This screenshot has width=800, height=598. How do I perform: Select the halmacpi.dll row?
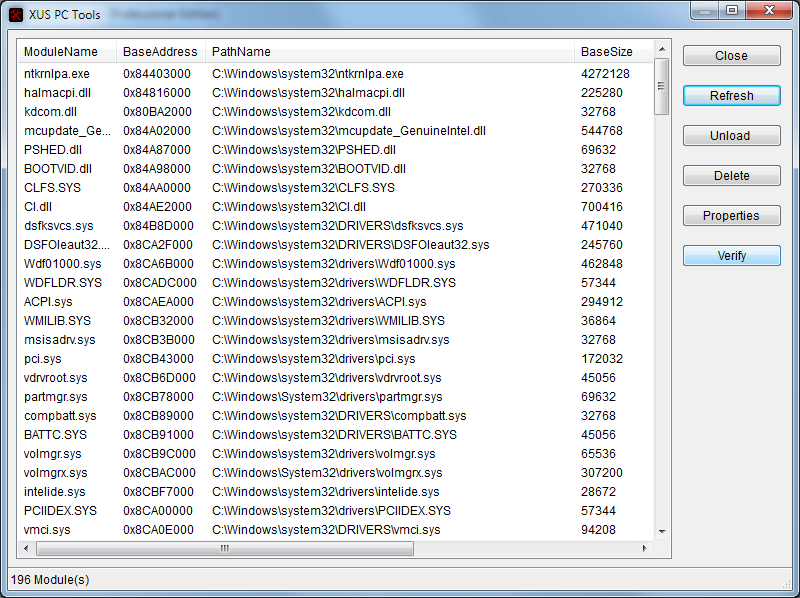[57, 93]
